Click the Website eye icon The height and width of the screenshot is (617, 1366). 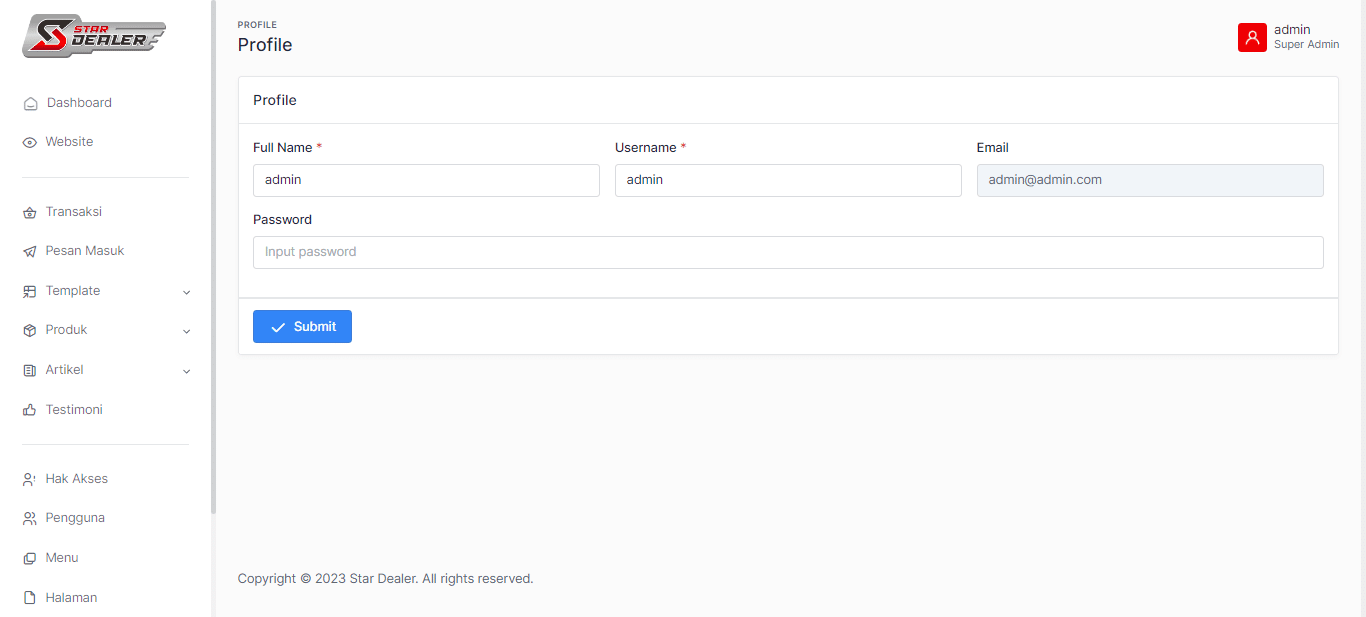pyautogui.click(x=30, y=142)
